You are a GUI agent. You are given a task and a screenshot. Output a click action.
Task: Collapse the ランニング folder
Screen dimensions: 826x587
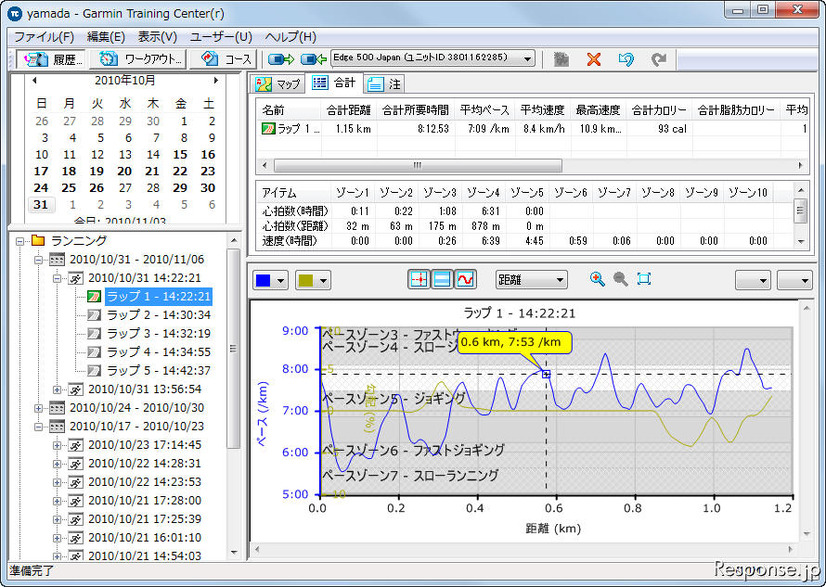[20, 241]
